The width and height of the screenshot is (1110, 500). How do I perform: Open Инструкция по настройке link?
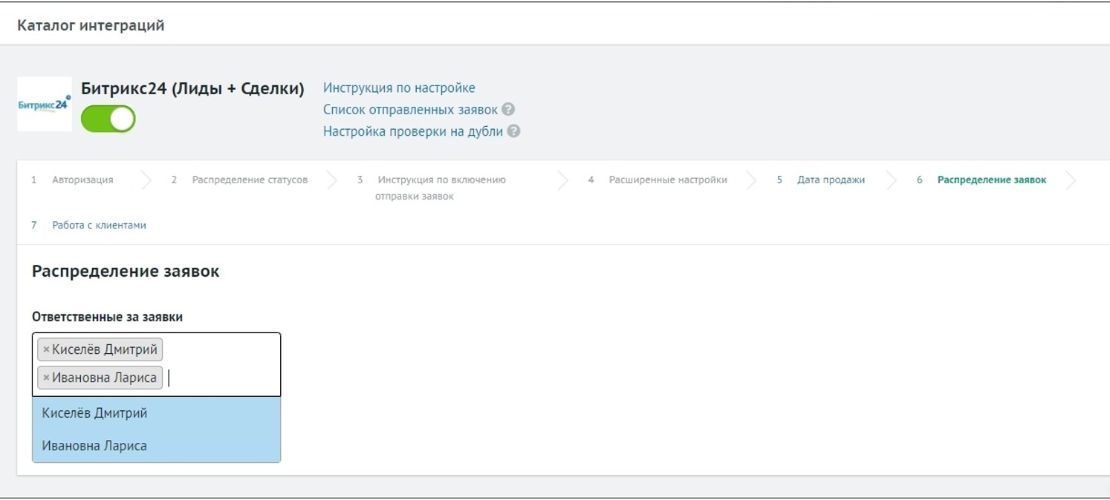click(399, 88)
